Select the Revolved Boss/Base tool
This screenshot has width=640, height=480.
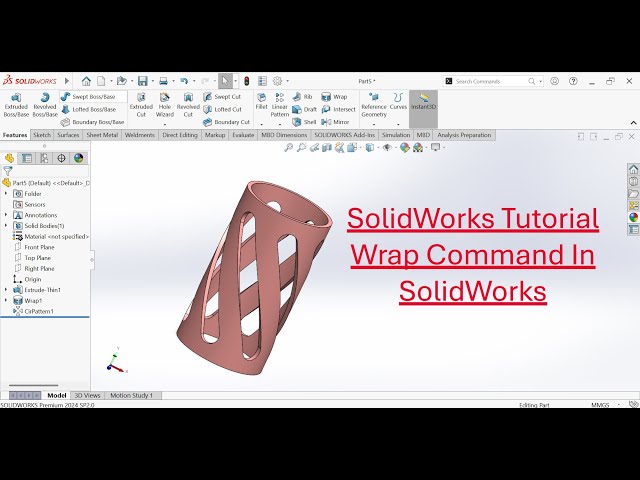pos(45,105)
